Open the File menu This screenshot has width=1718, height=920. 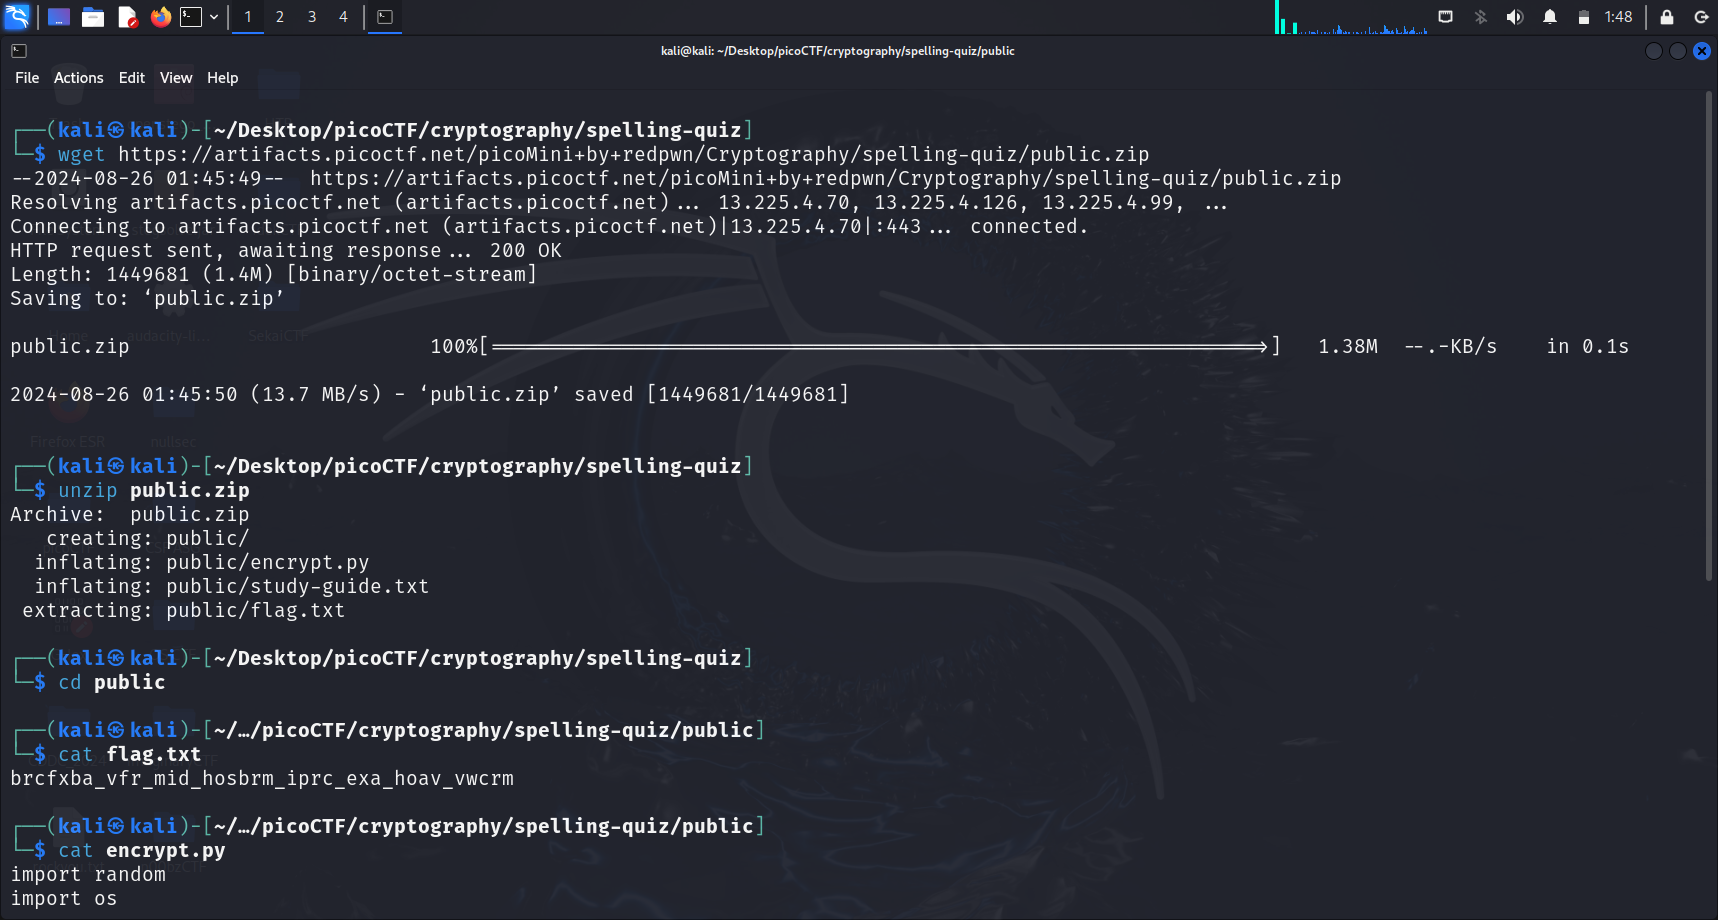[x=27, y=78]
